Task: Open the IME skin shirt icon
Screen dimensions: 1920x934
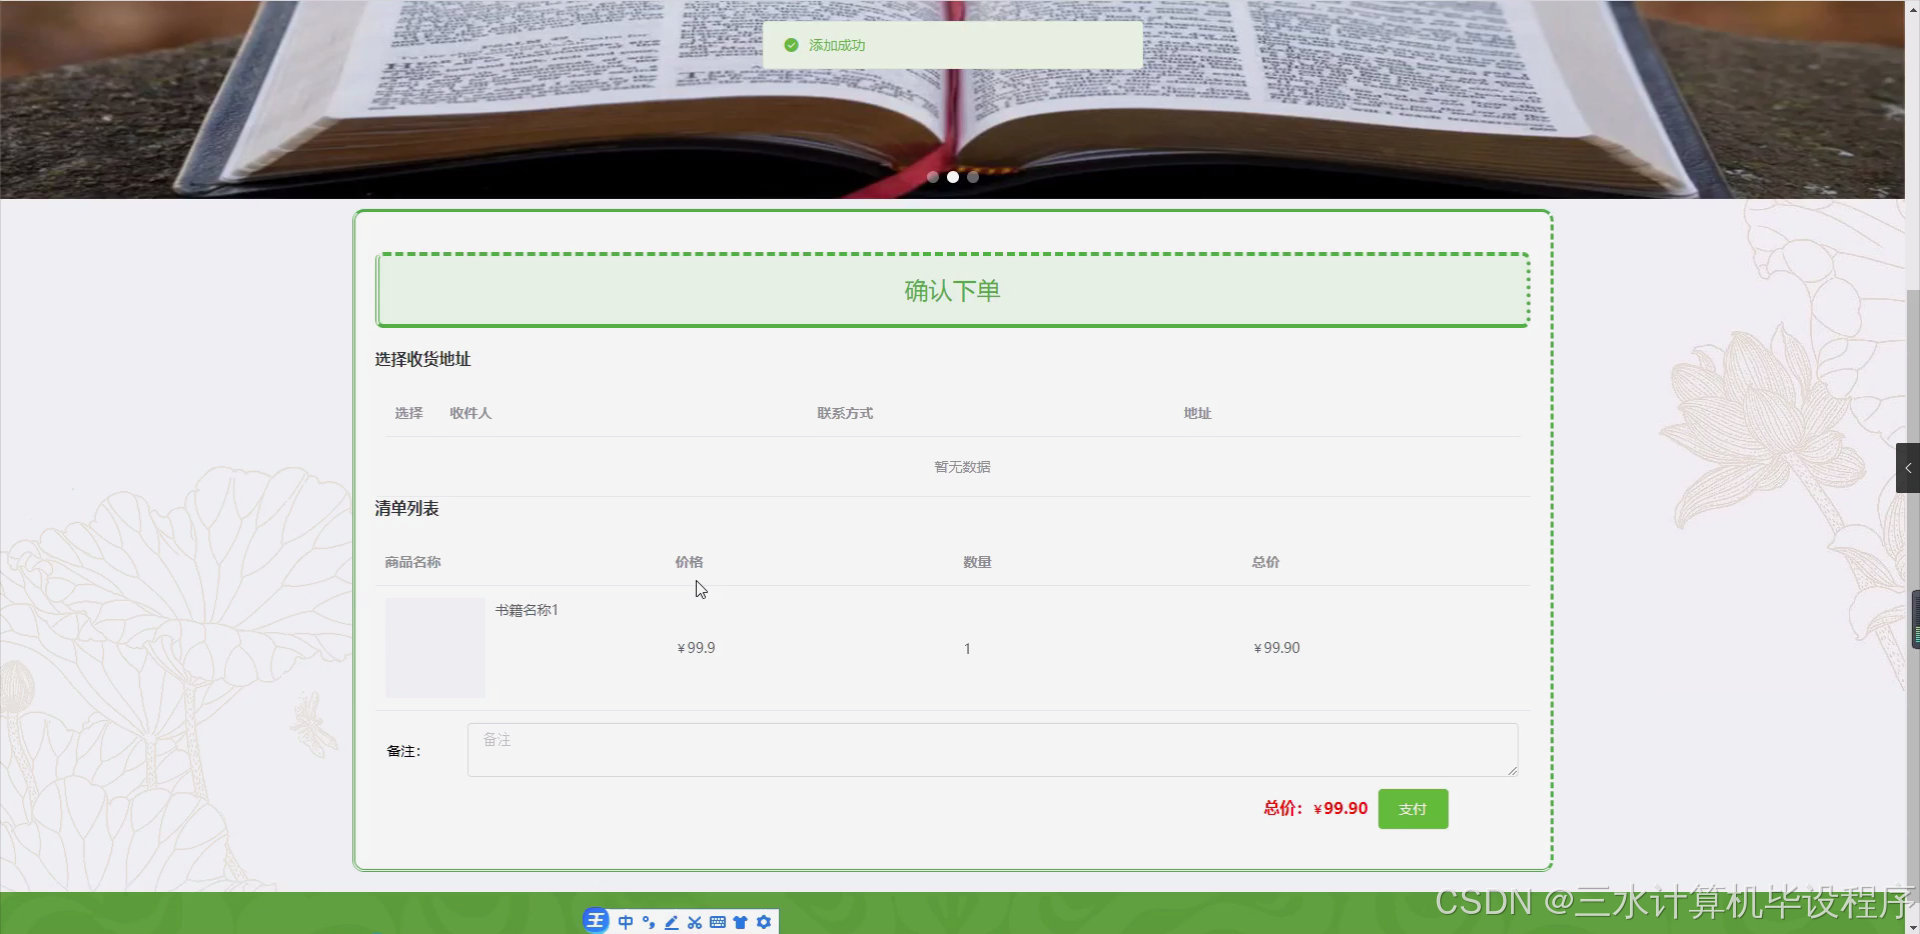Action: point(741,921)
